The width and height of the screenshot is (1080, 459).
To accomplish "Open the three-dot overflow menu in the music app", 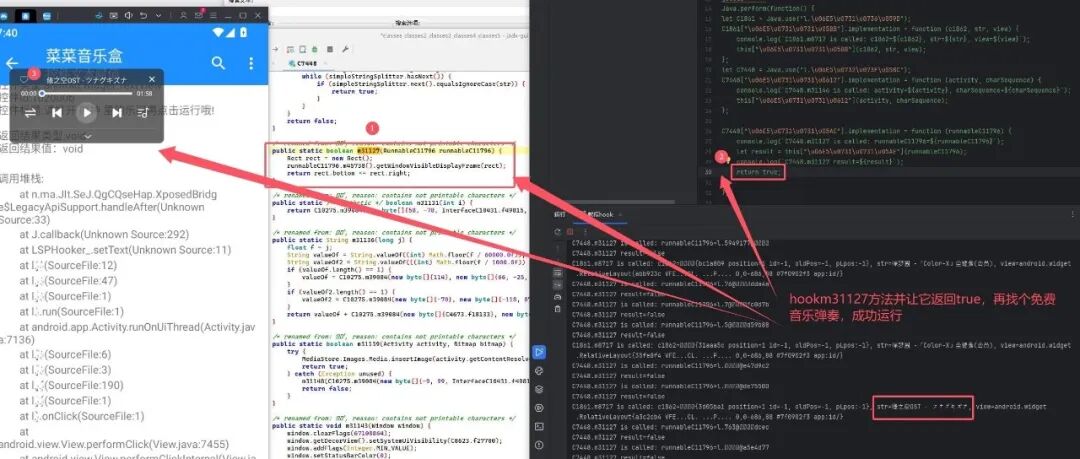I will tap(251, 63).
